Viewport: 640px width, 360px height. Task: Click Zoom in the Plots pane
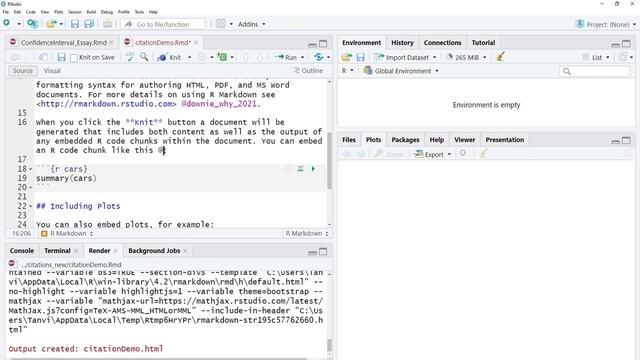pos(389,154)
